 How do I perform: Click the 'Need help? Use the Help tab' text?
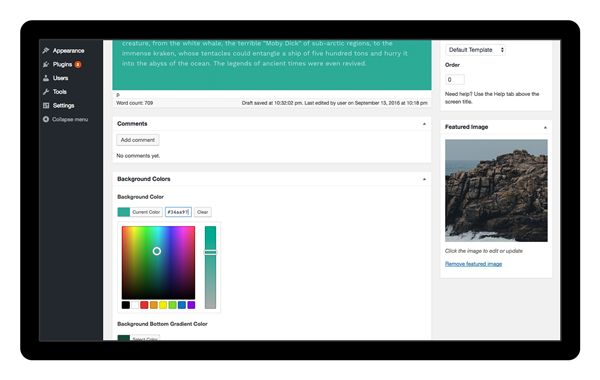[x=492, y=98]
